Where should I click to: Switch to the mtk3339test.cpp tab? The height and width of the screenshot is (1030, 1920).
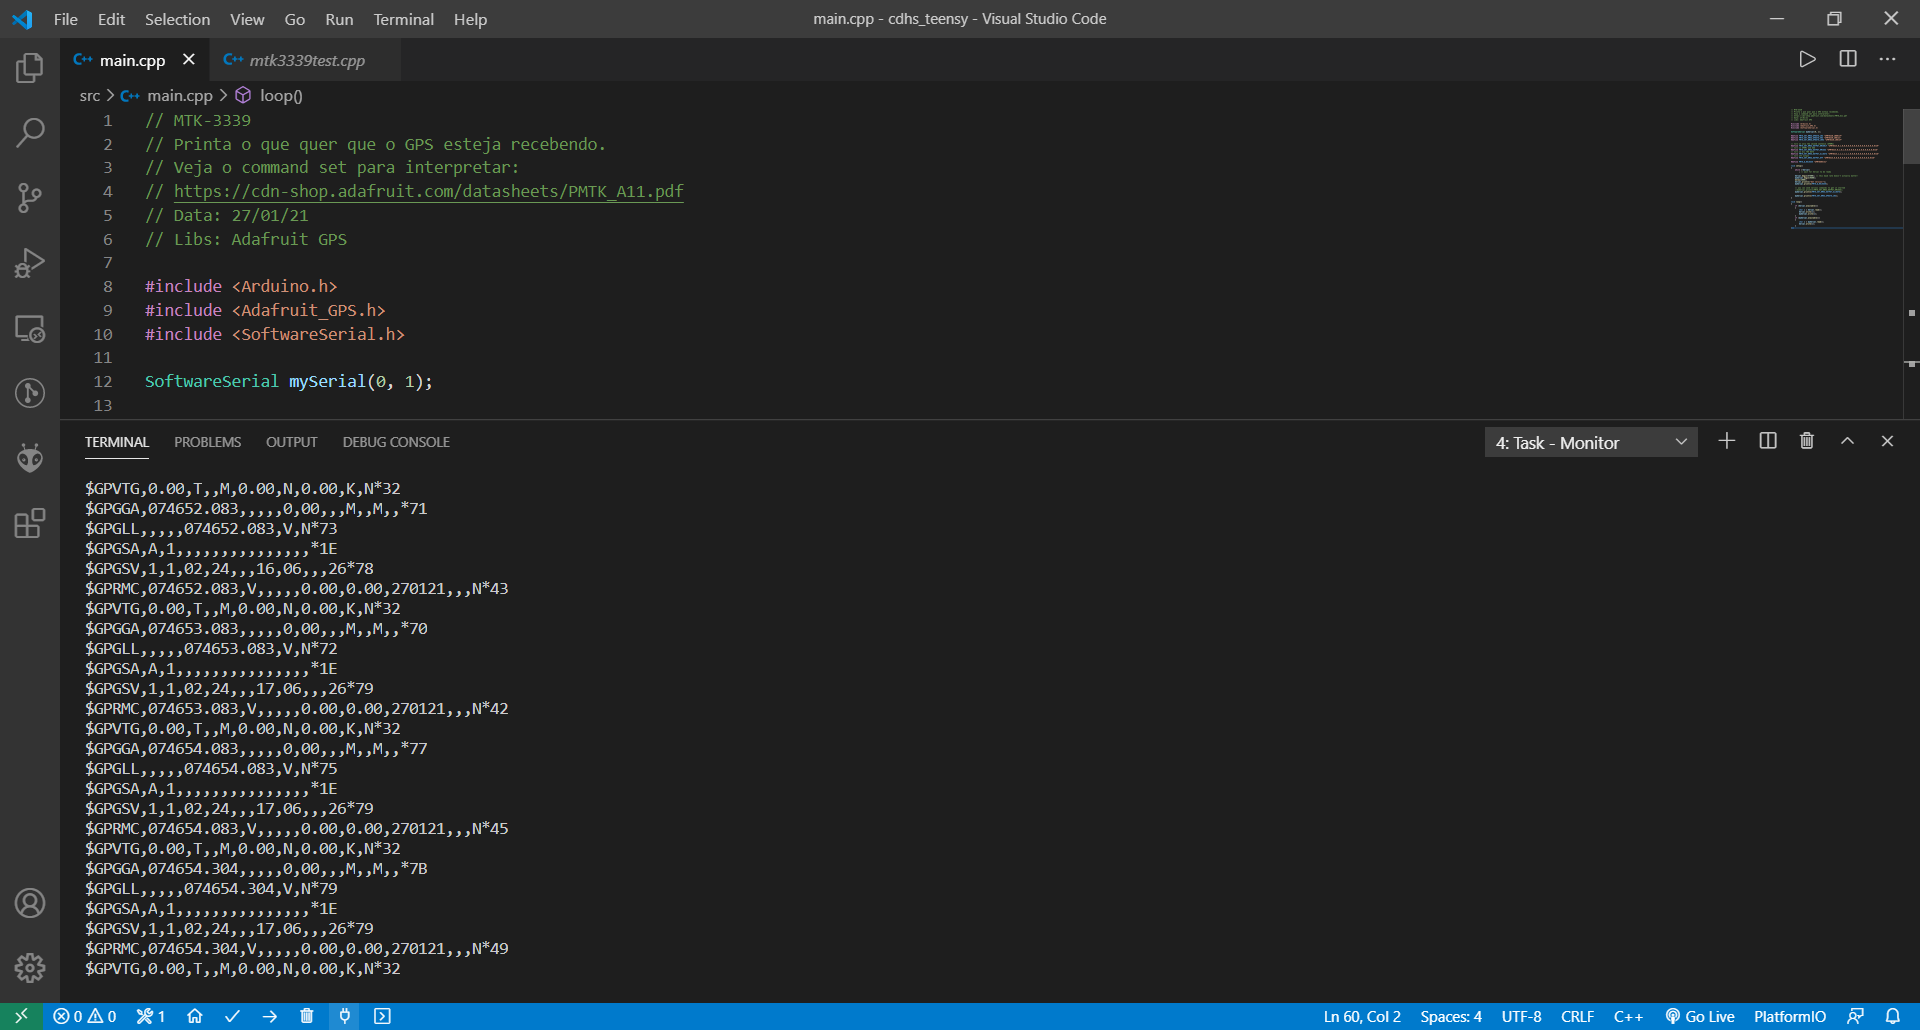click(x=306, y=60)
